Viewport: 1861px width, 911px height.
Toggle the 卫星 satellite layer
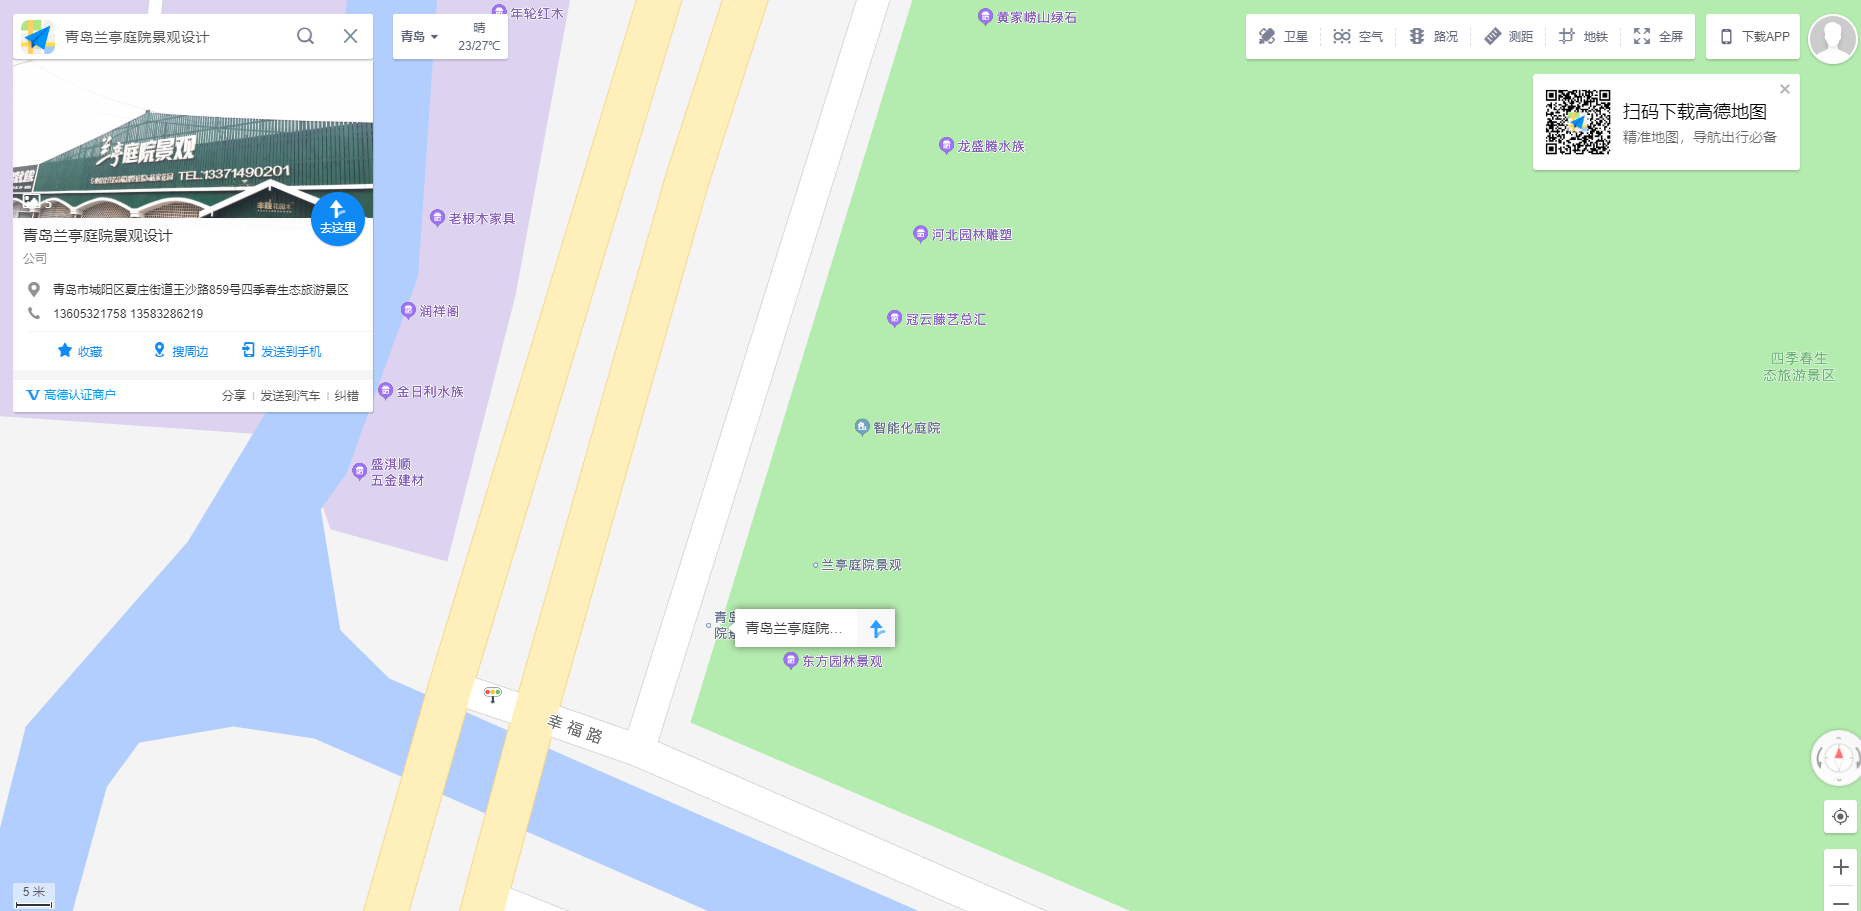click(x=1283, y=36)
